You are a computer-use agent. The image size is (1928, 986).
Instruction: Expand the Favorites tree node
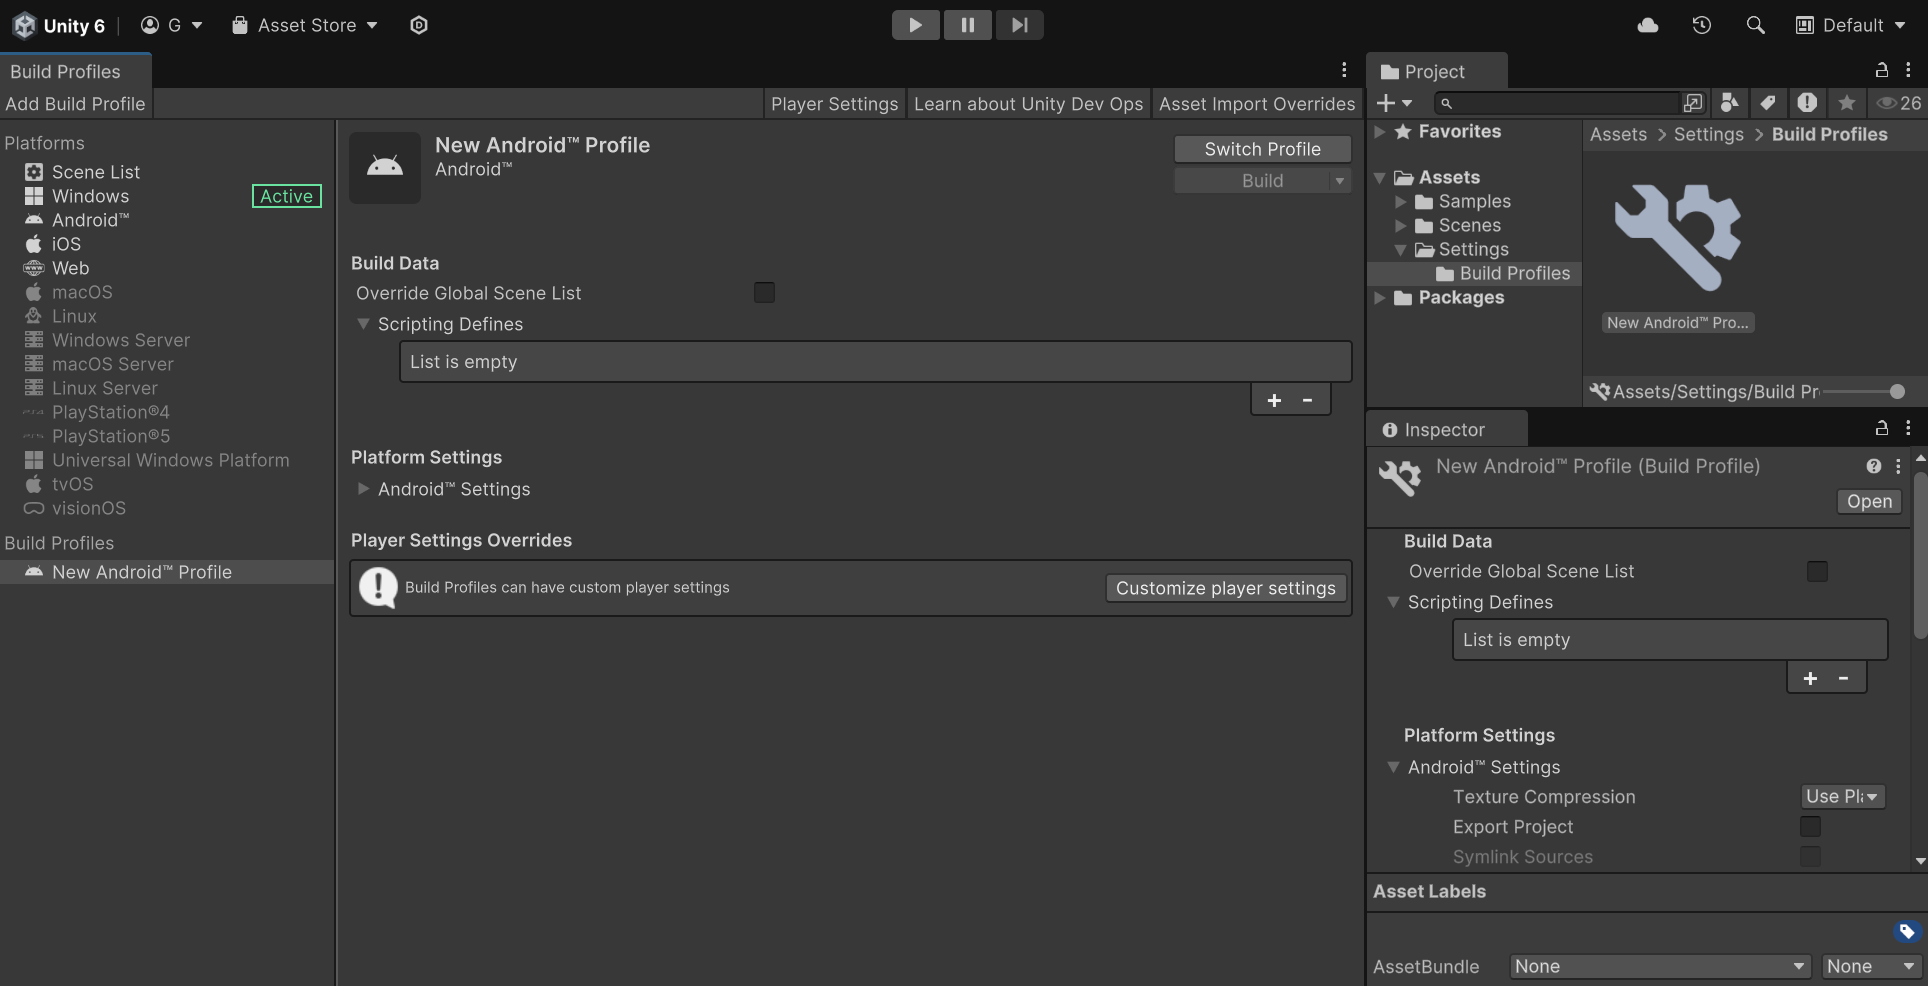[1380, 132]
